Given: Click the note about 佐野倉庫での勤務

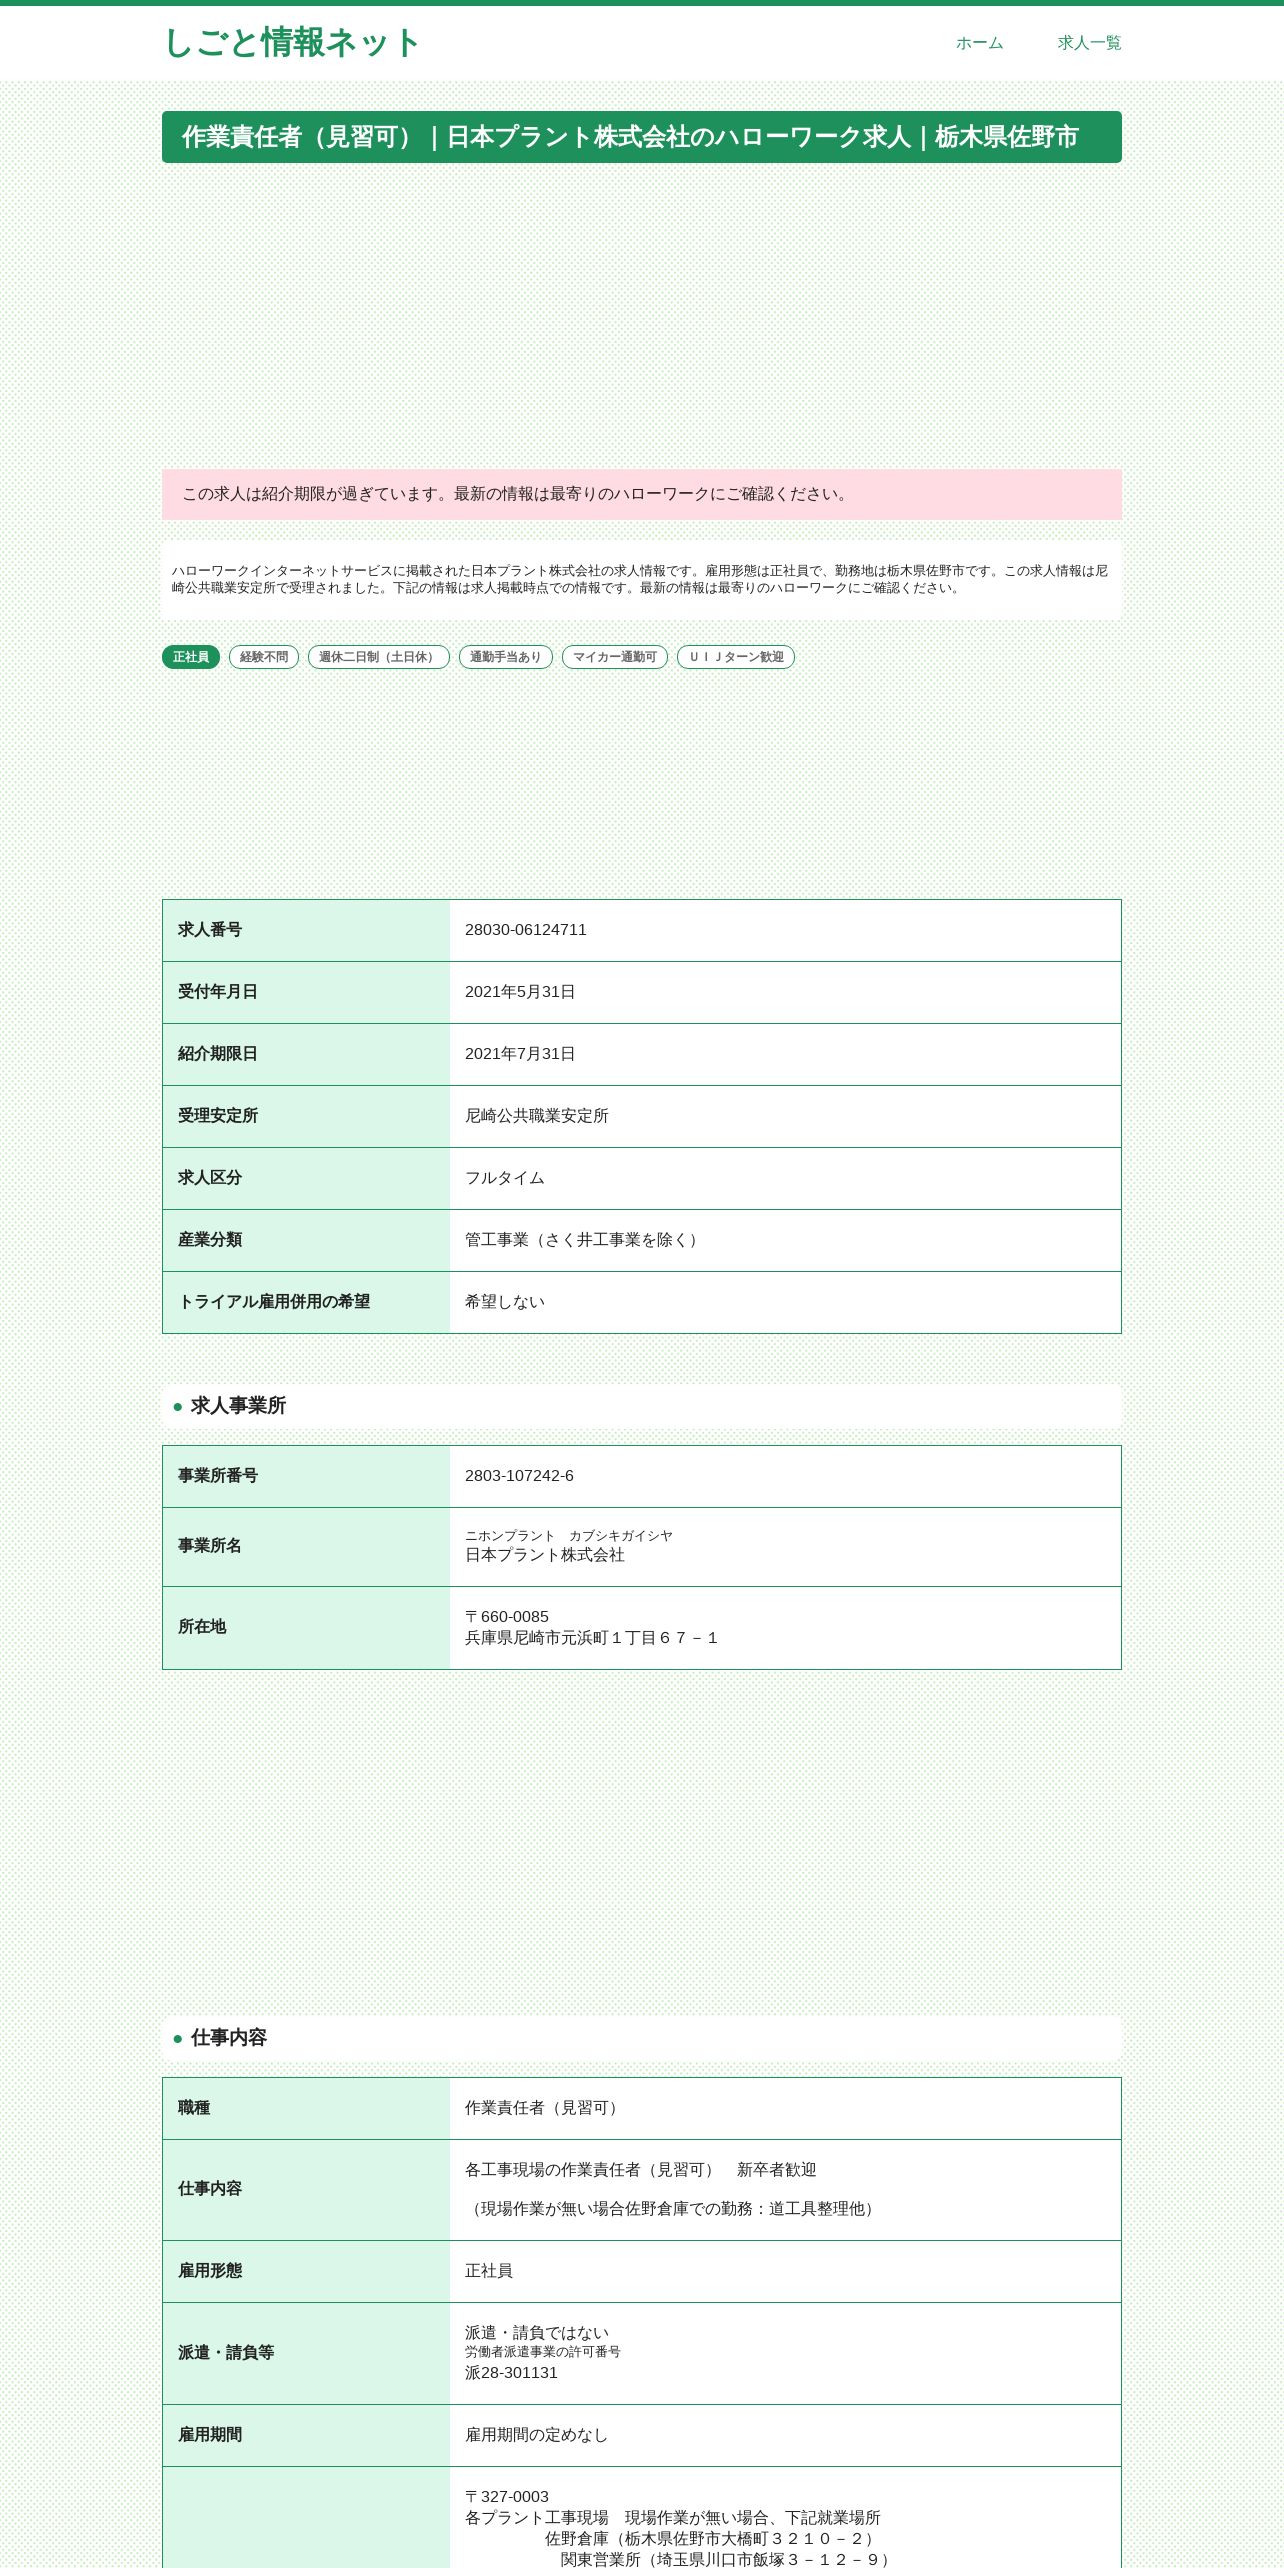Looking at the screenshot, I should click(673, 2209).
